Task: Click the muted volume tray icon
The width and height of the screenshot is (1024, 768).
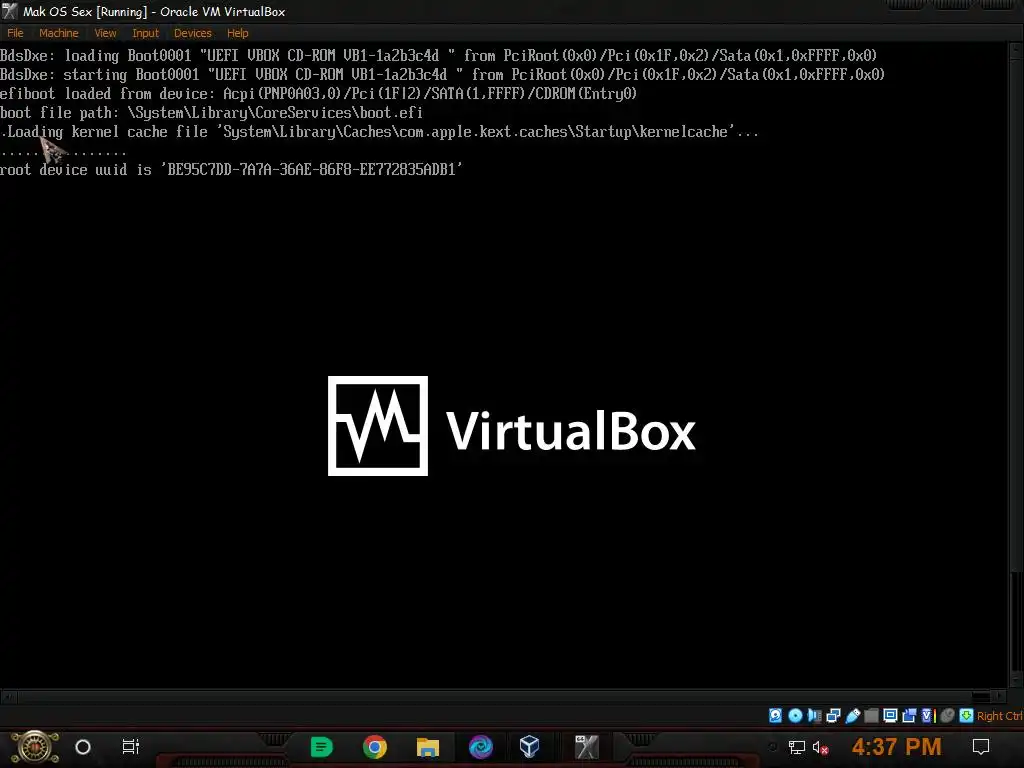Action: 821,747
